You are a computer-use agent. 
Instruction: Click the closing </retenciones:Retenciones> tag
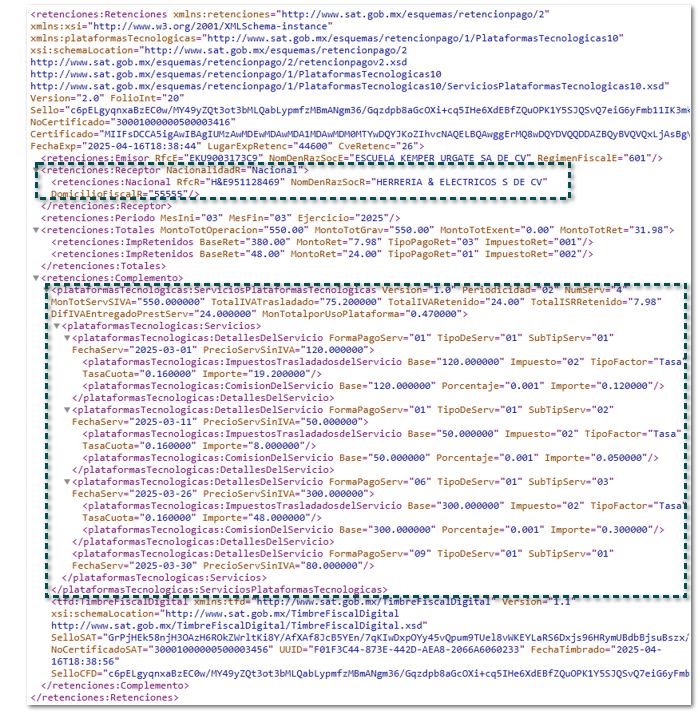104,698
